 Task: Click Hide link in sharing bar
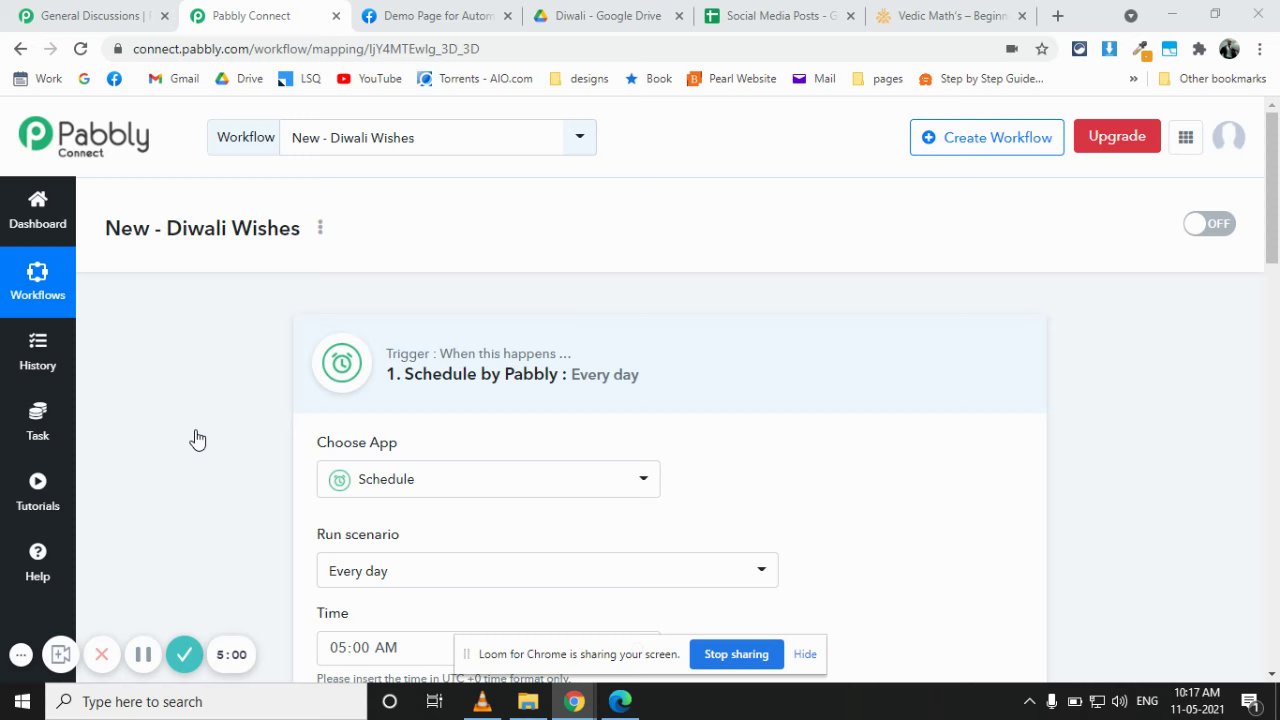[805, 654]
